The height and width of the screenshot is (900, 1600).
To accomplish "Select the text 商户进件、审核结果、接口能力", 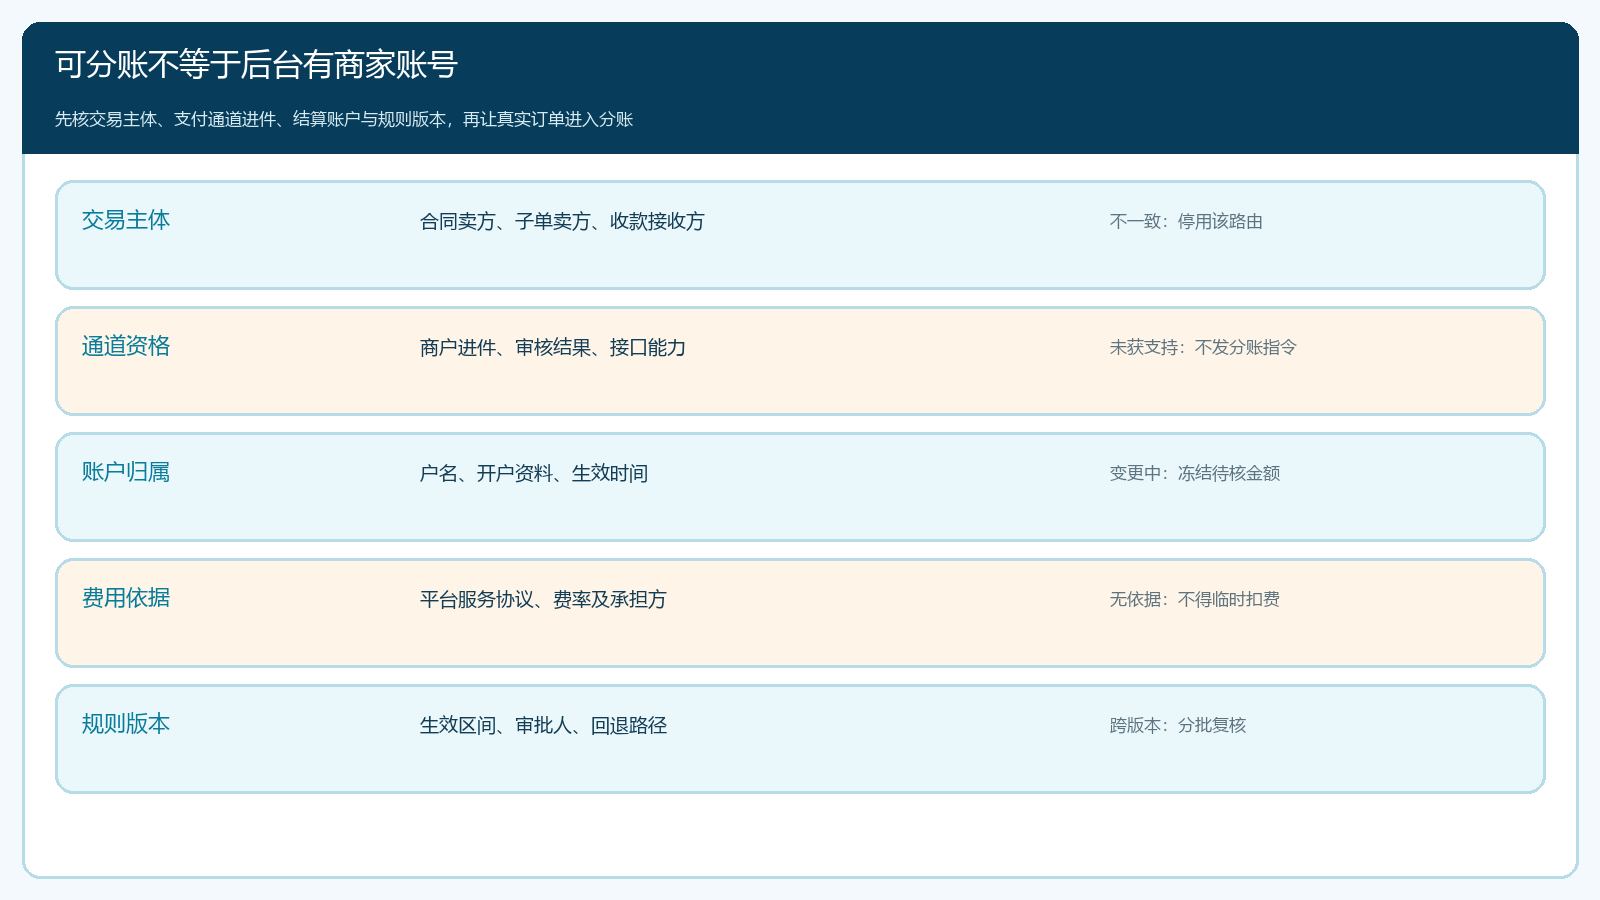I will coord(553,347).
